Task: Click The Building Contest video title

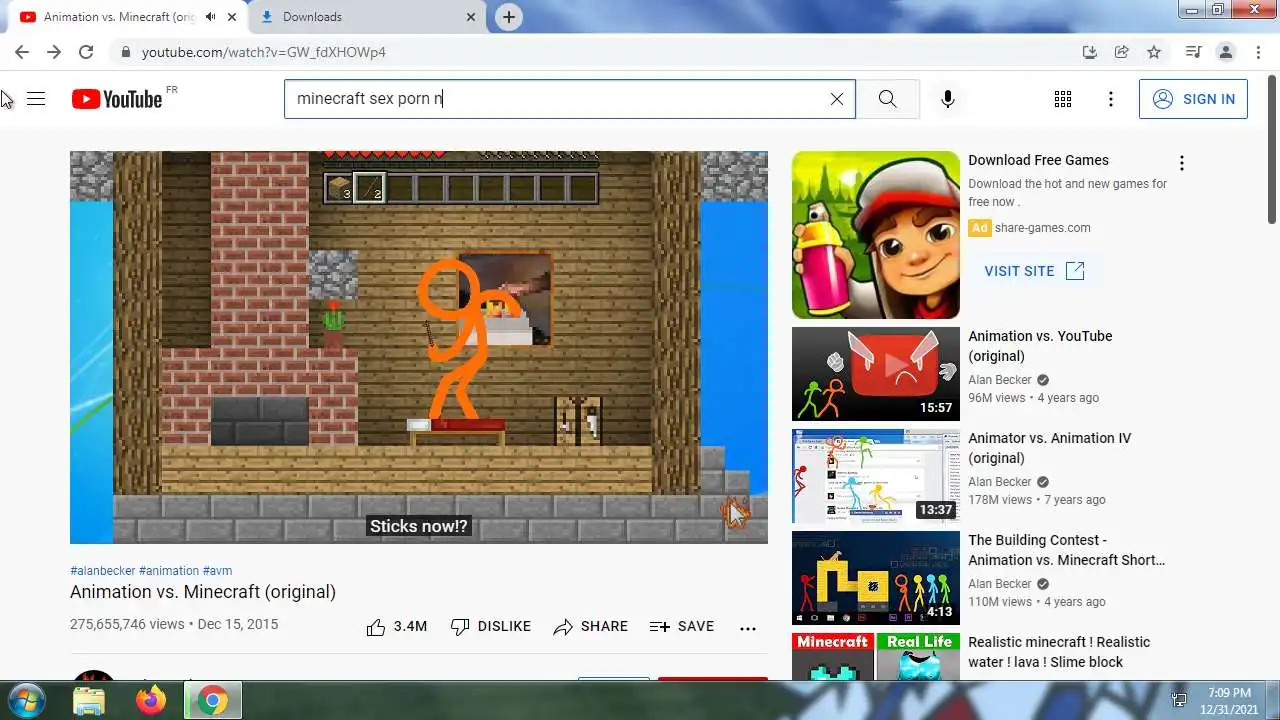Action: [x=1066, y=550]
